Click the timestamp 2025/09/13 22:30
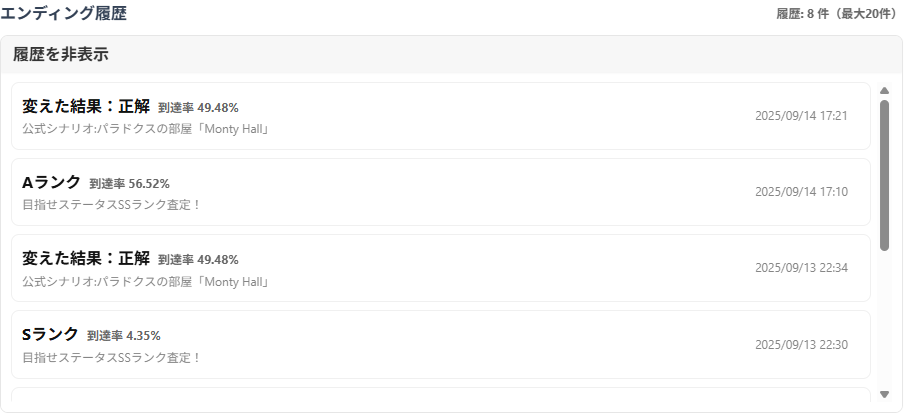This screenshot has width=904, height=413. 801,345
